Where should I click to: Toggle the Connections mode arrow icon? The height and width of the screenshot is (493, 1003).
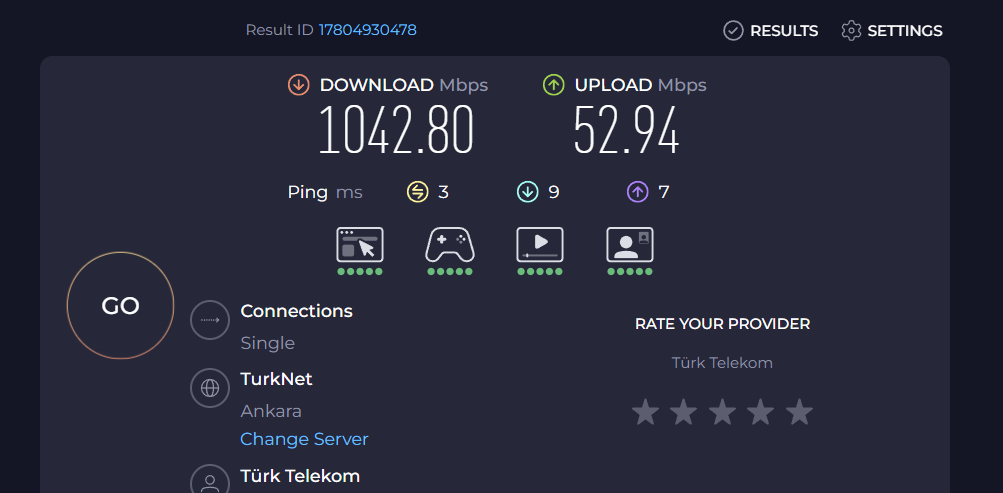(210, 320)
